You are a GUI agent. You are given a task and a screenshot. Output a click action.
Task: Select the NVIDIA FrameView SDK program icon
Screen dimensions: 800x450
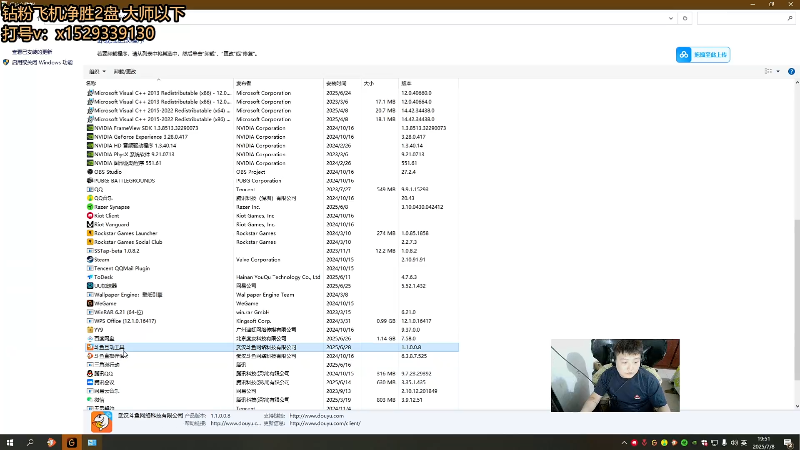90,128
